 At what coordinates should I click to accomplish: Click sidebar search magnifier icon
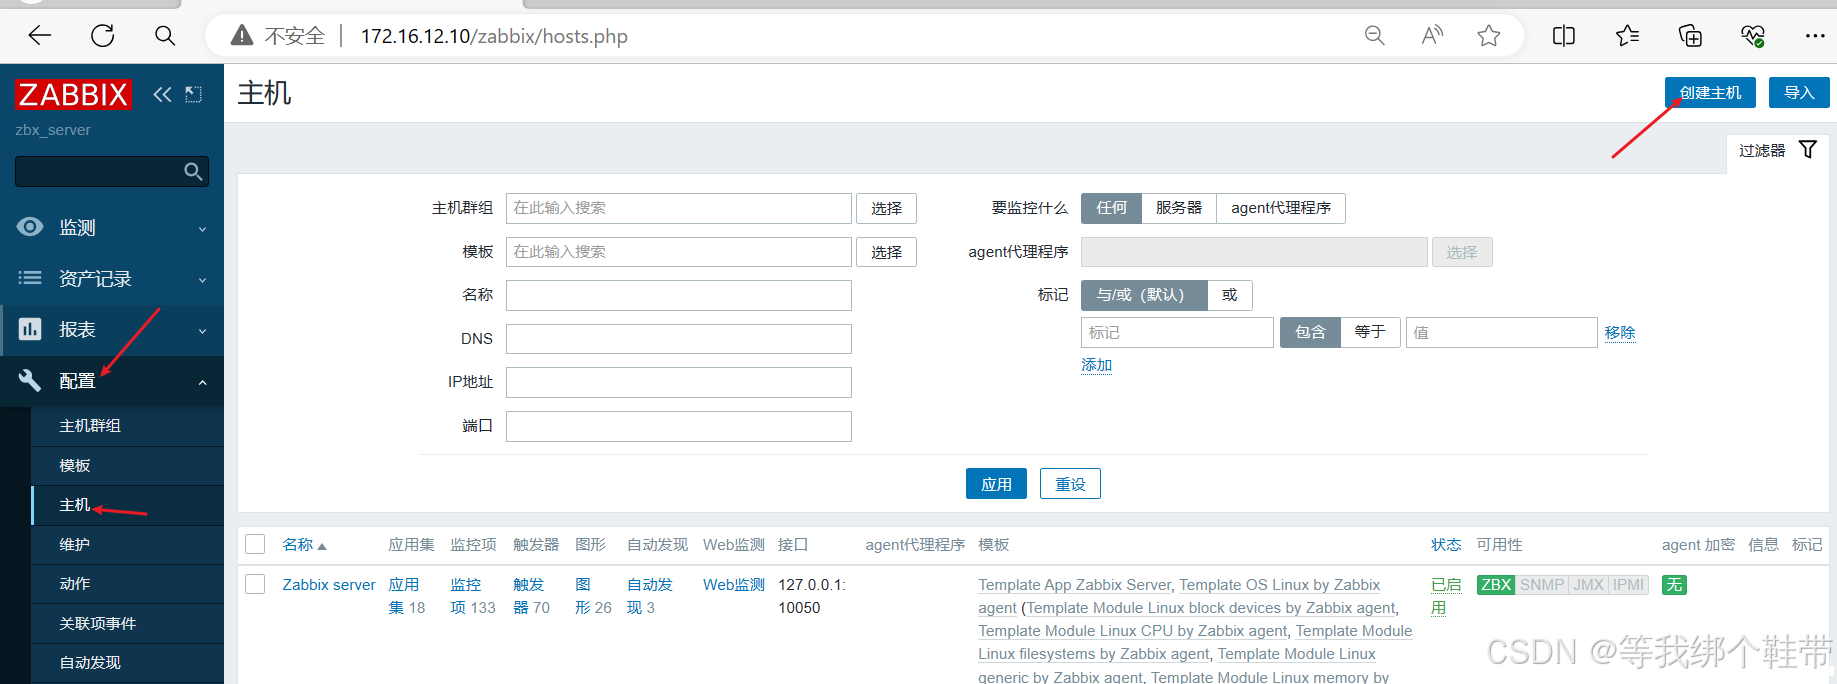(x=194, y=172)
